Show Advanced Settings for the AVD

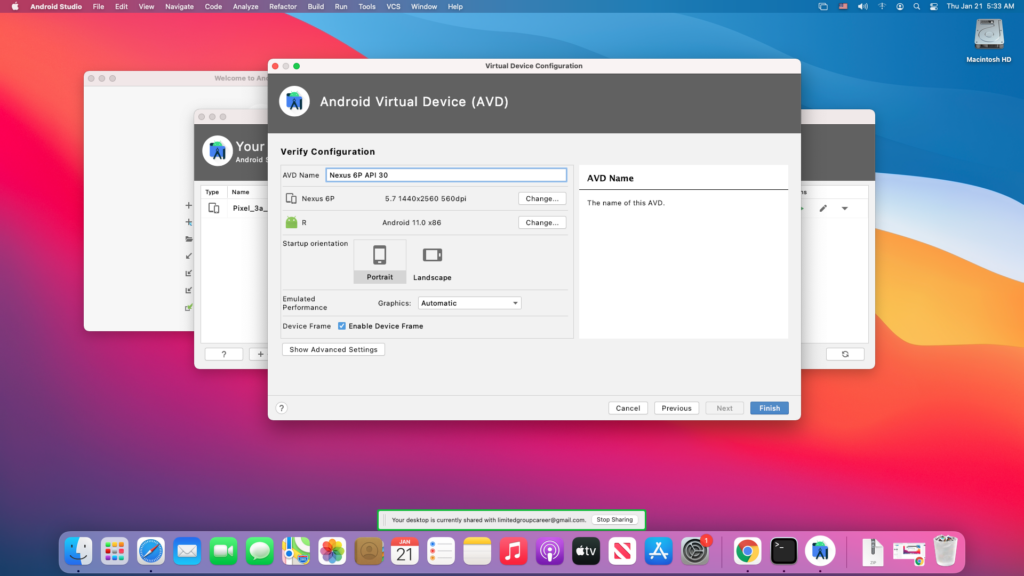[x=333, y=349]
